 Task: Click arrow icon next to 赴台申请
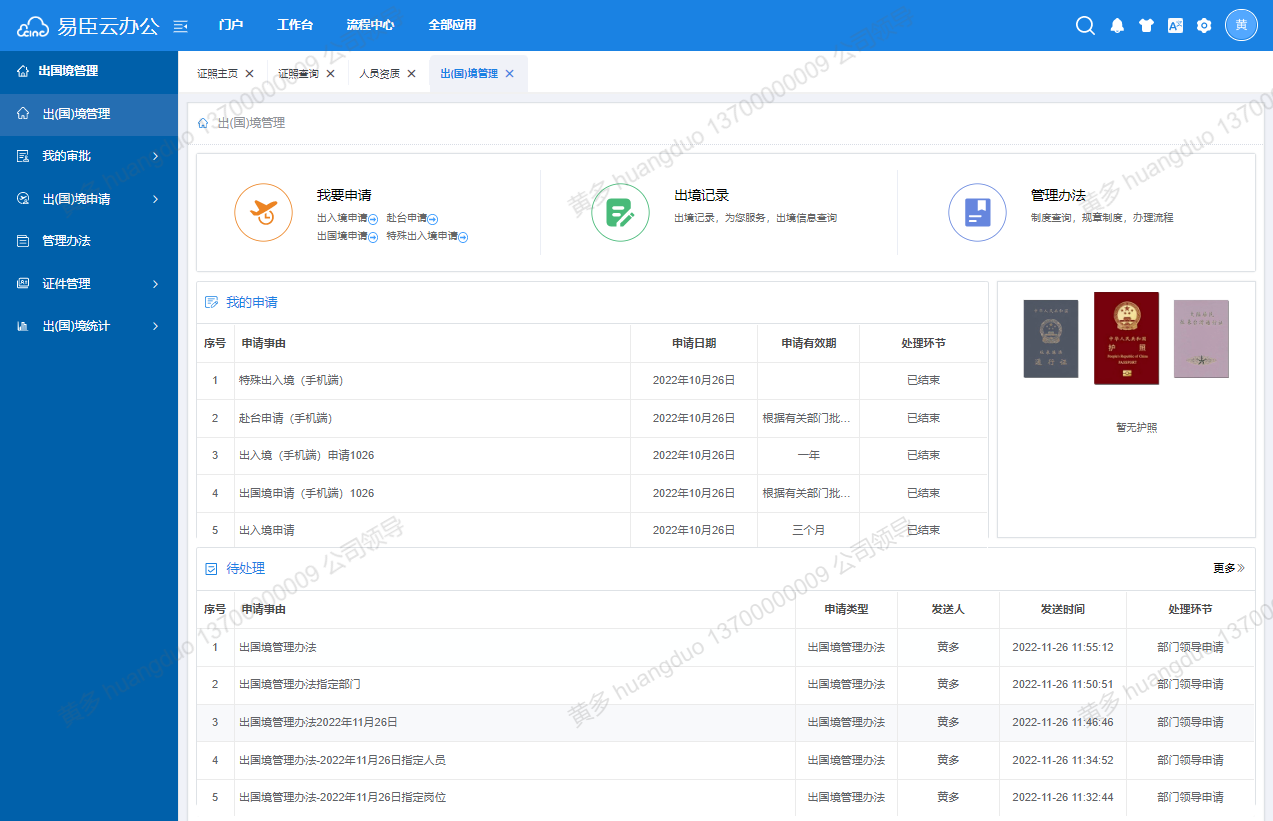pyautogui.click(x=433, y=219)
